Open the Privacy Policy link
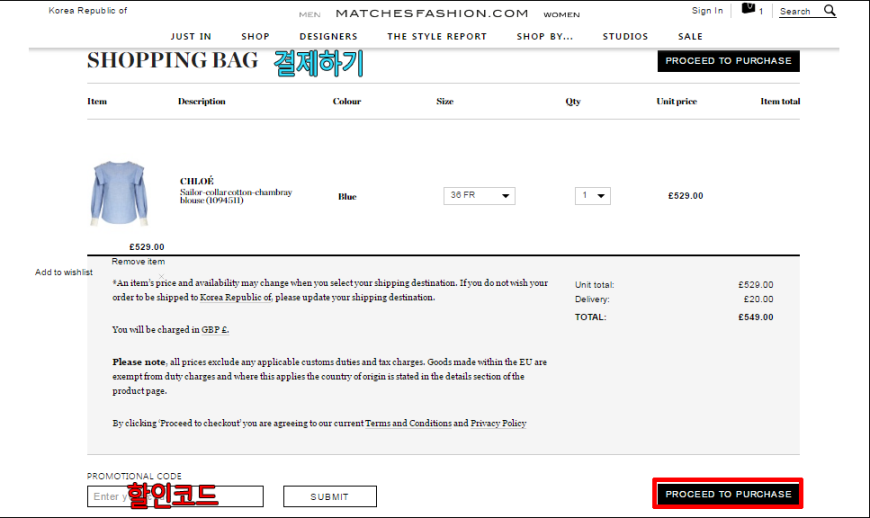Viewport: 870px width, 518px height. 498,423
